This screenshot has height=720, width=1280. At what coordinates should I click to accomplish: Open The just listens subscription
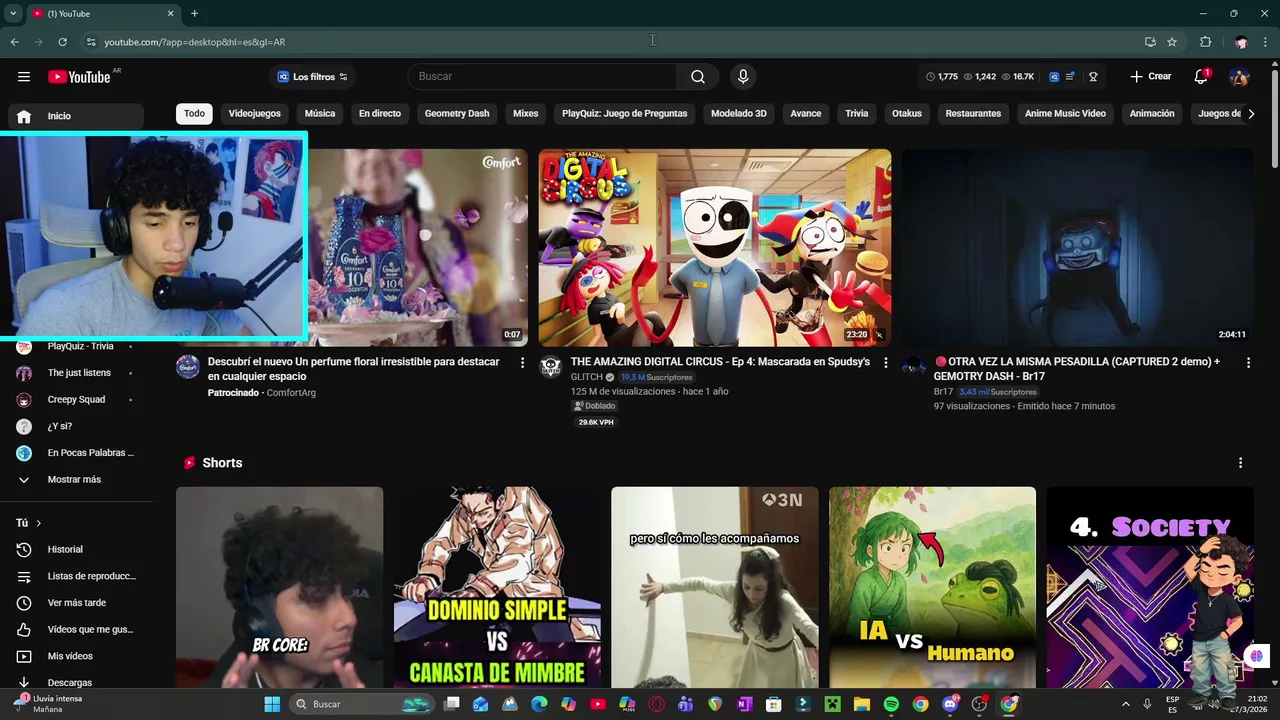pyautogui.click(x=78, y=373)
